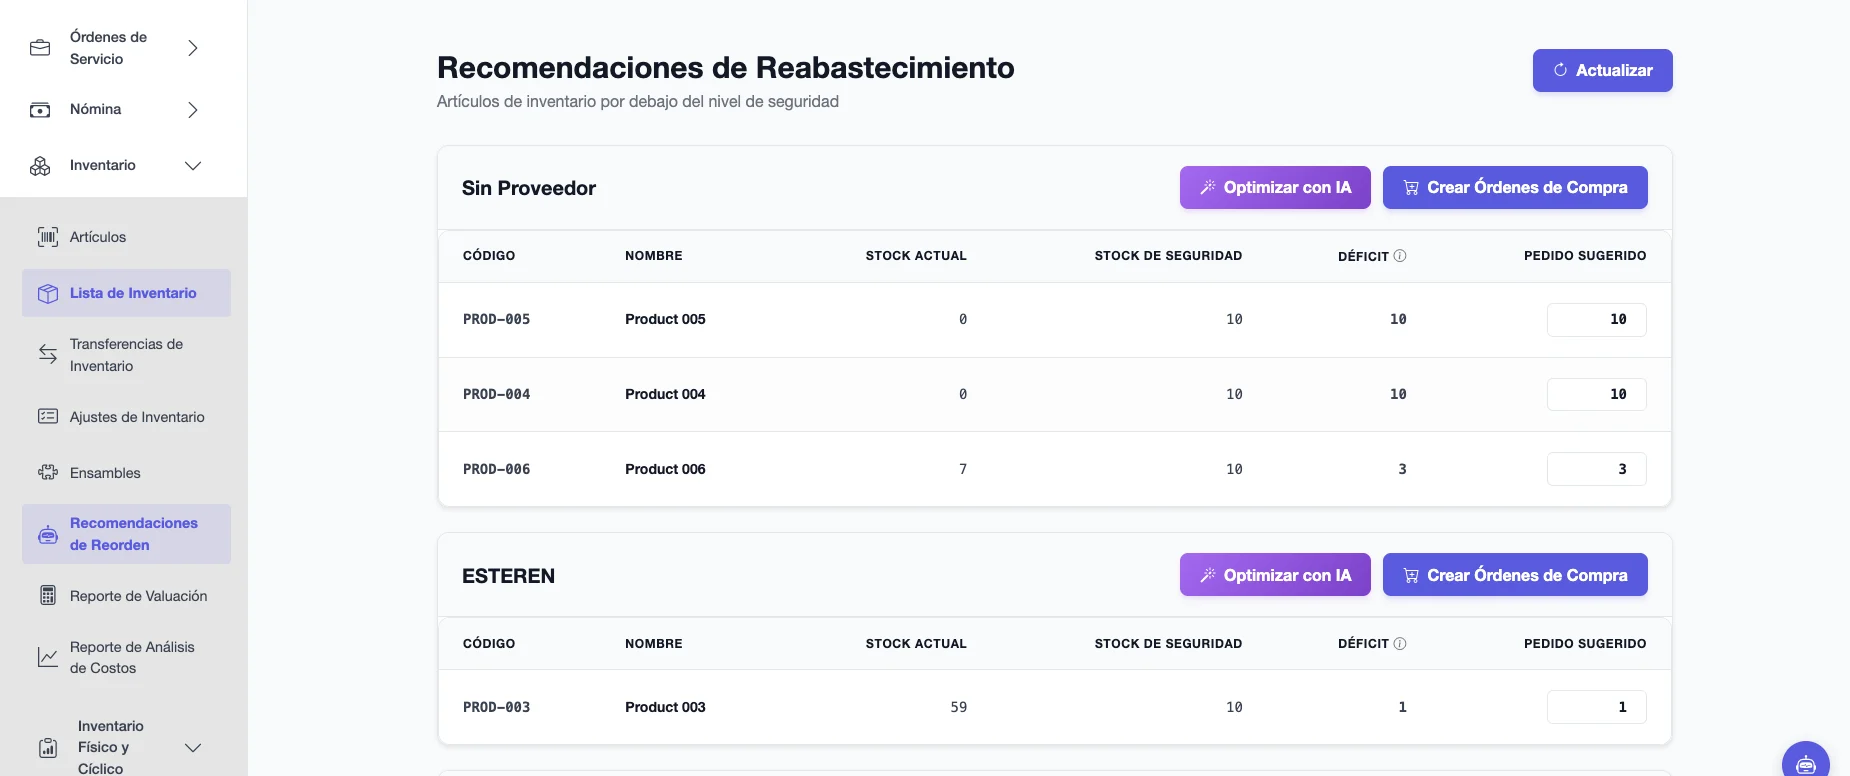The height and width of the screenshot is (776, 1850).
Task: Edit suggested order quantity for PROD-003
Action: [x=1596, y=707]
